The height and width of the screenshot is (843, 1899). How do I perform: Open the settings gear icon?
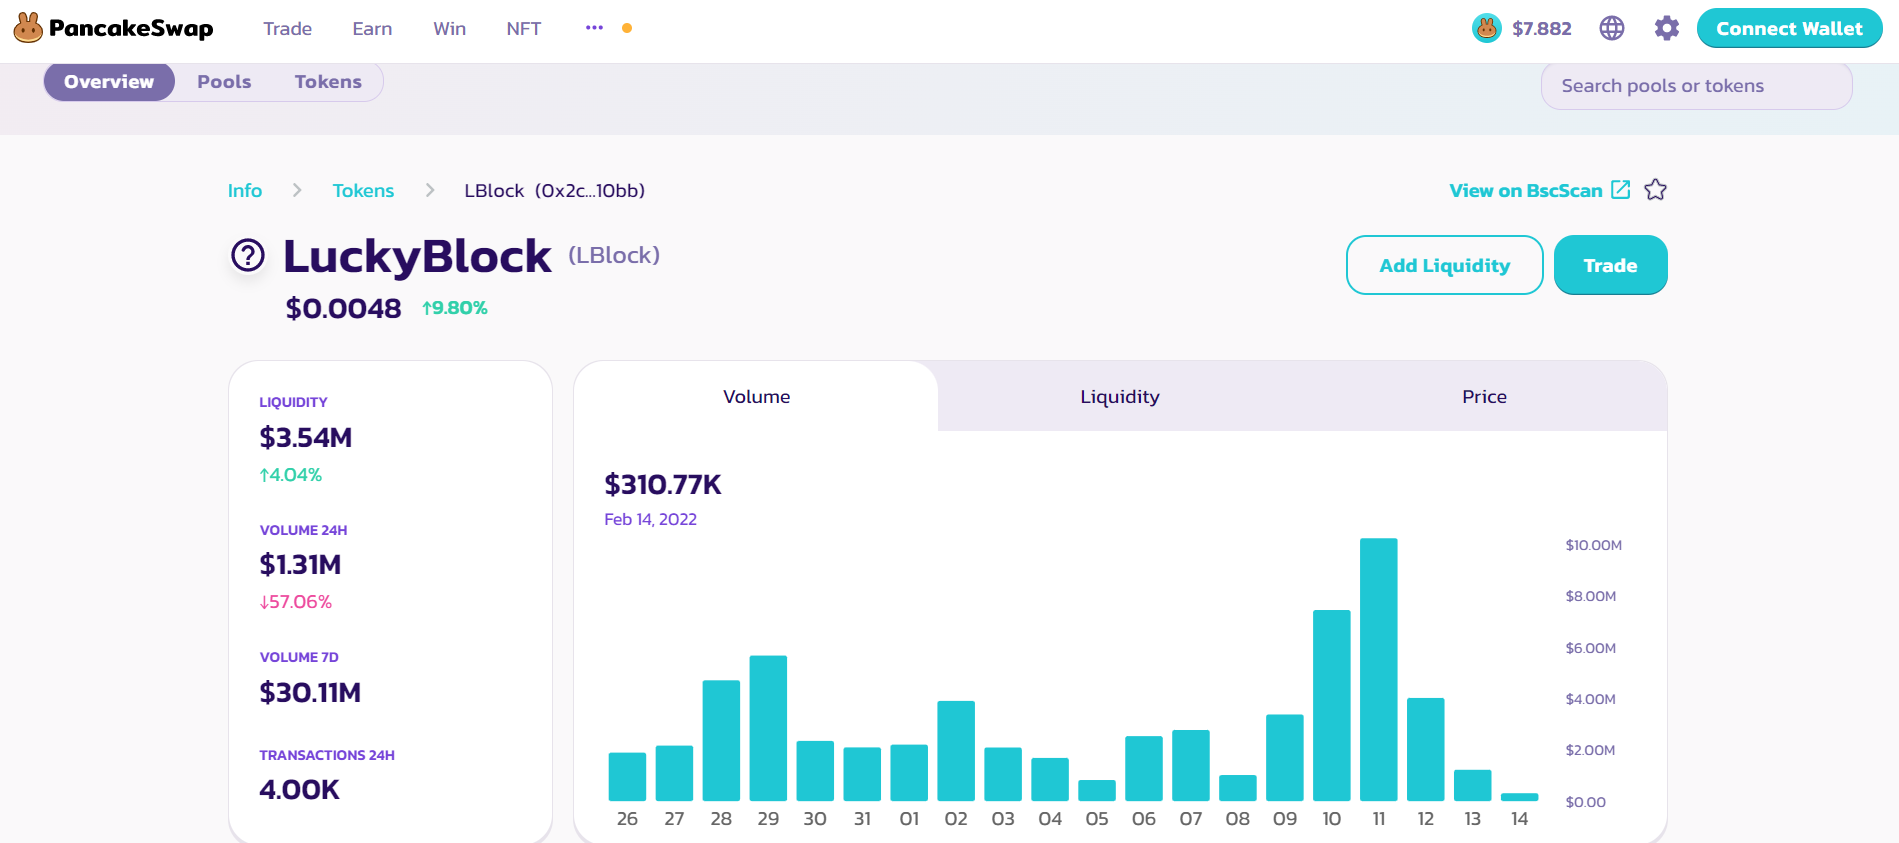click(x=1667, y=28)
